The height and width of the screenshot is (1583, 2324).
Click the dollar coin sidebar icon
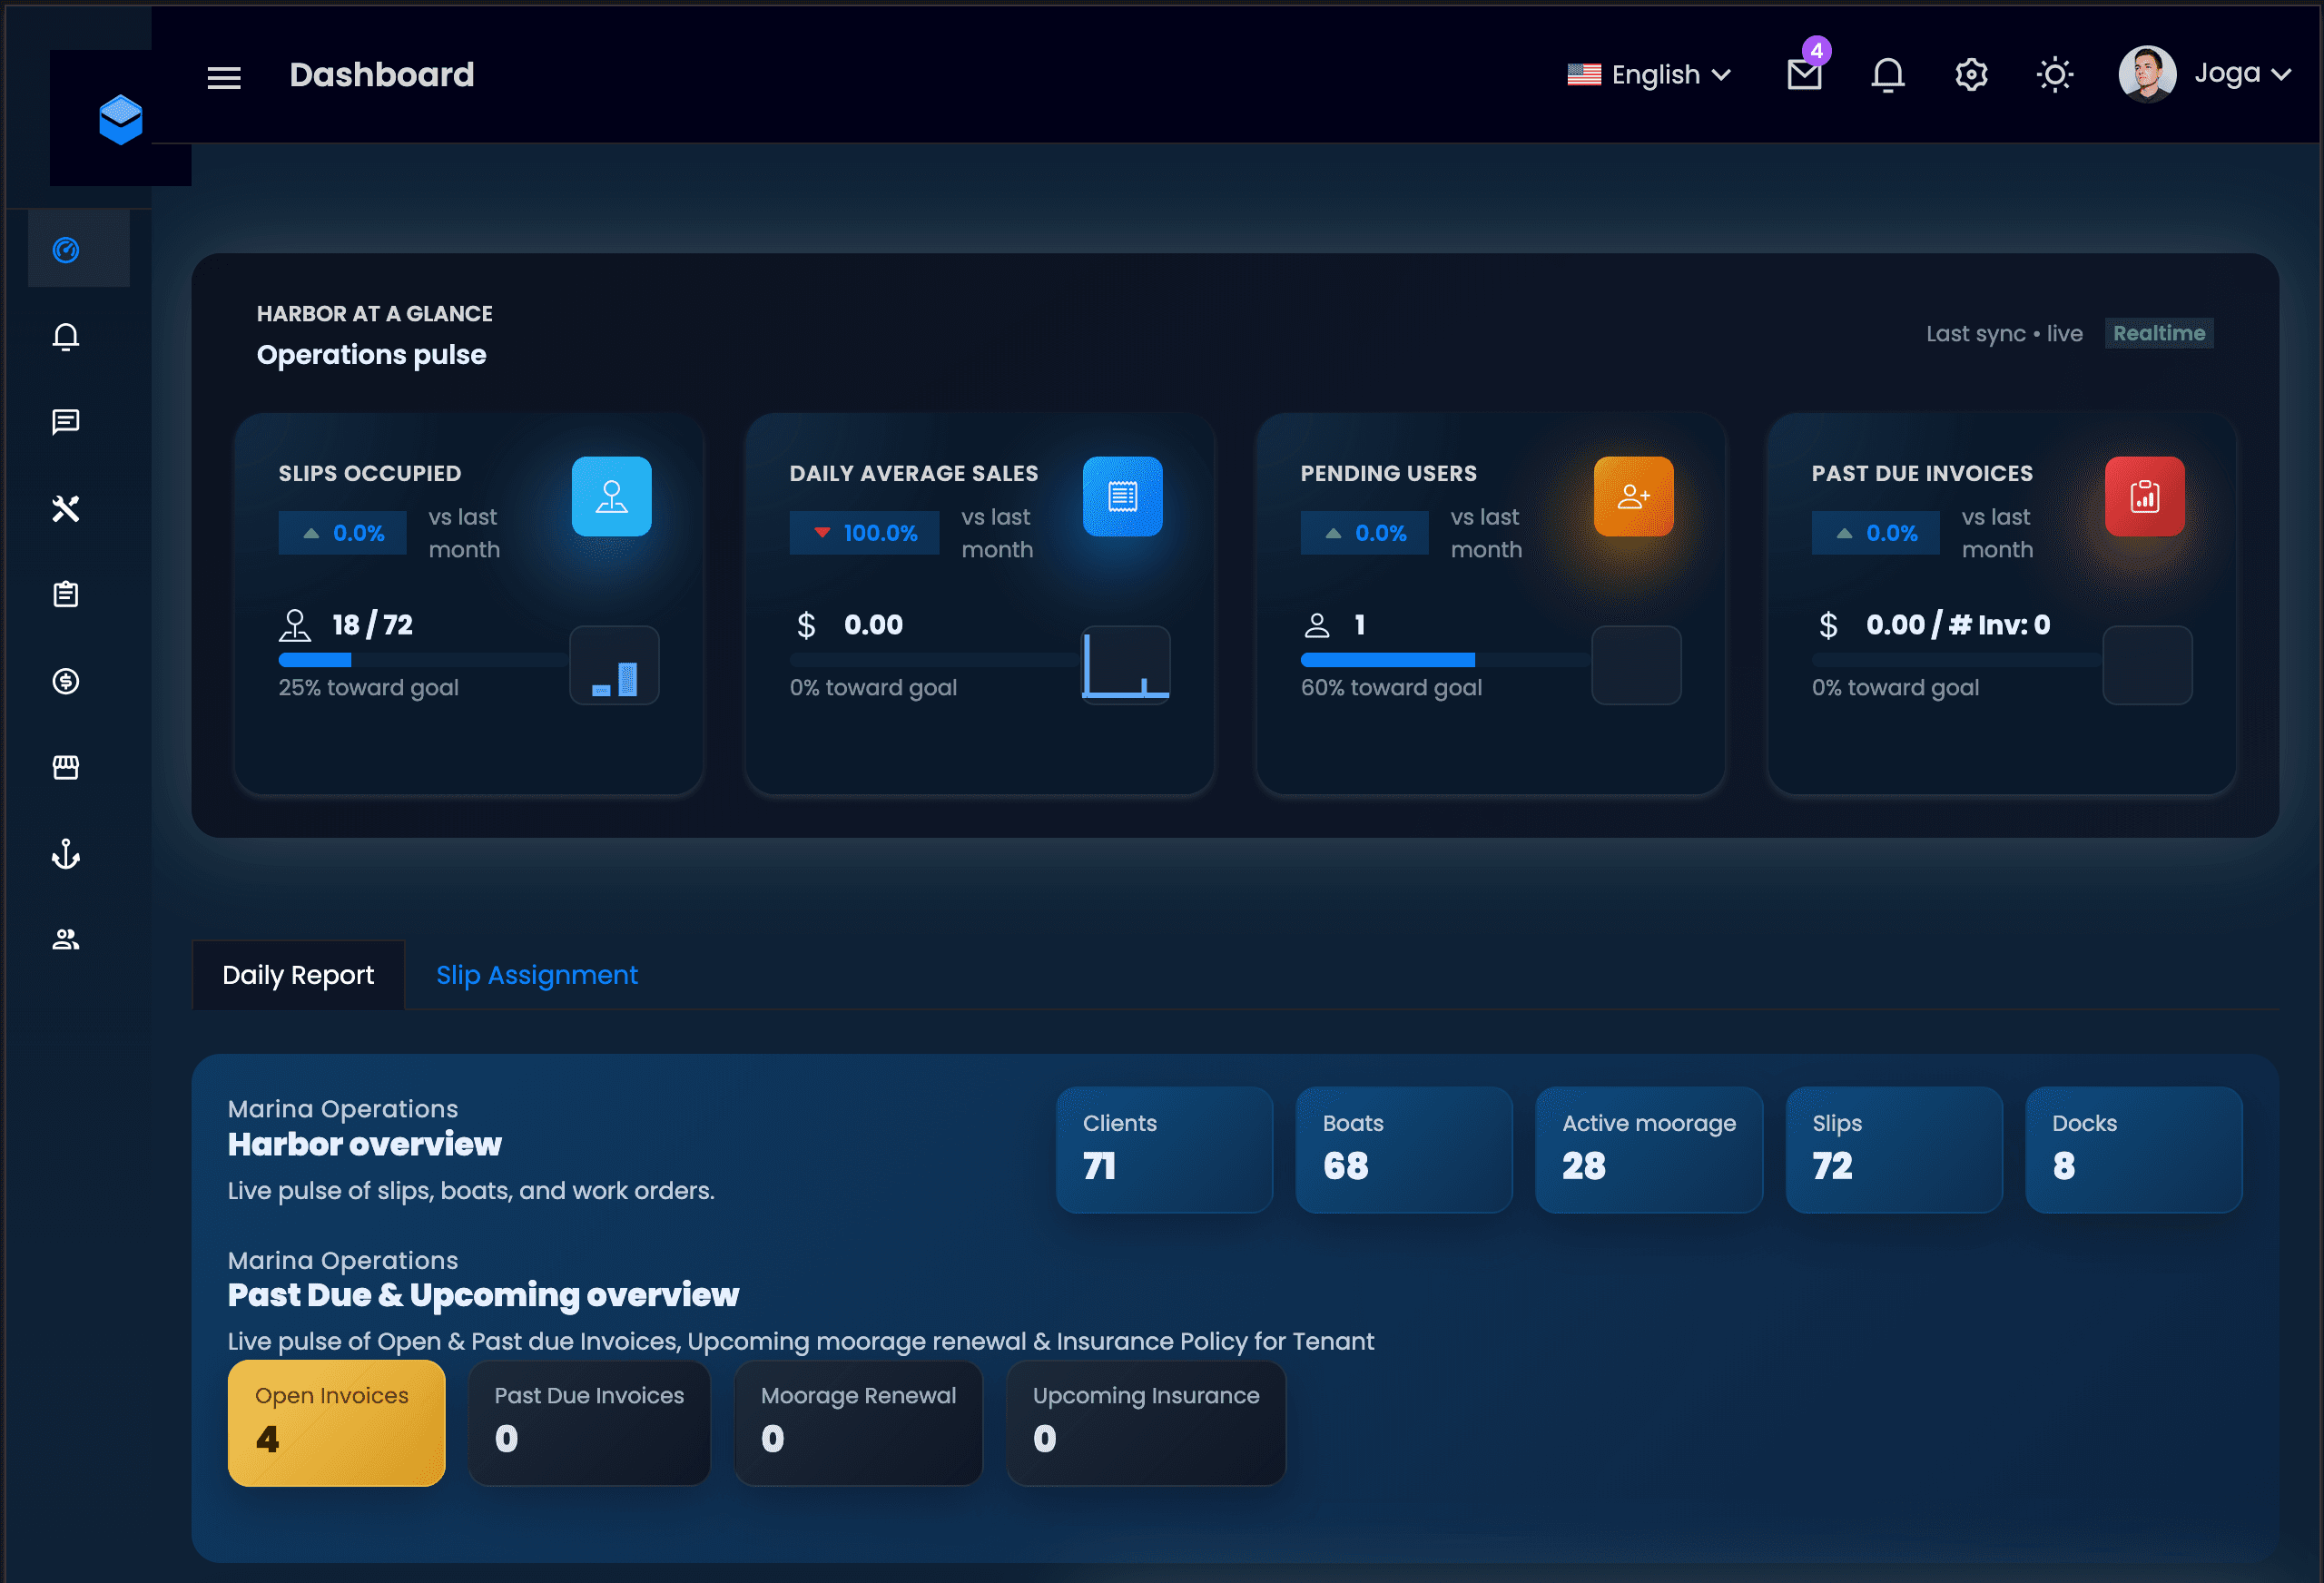point(66,681)
